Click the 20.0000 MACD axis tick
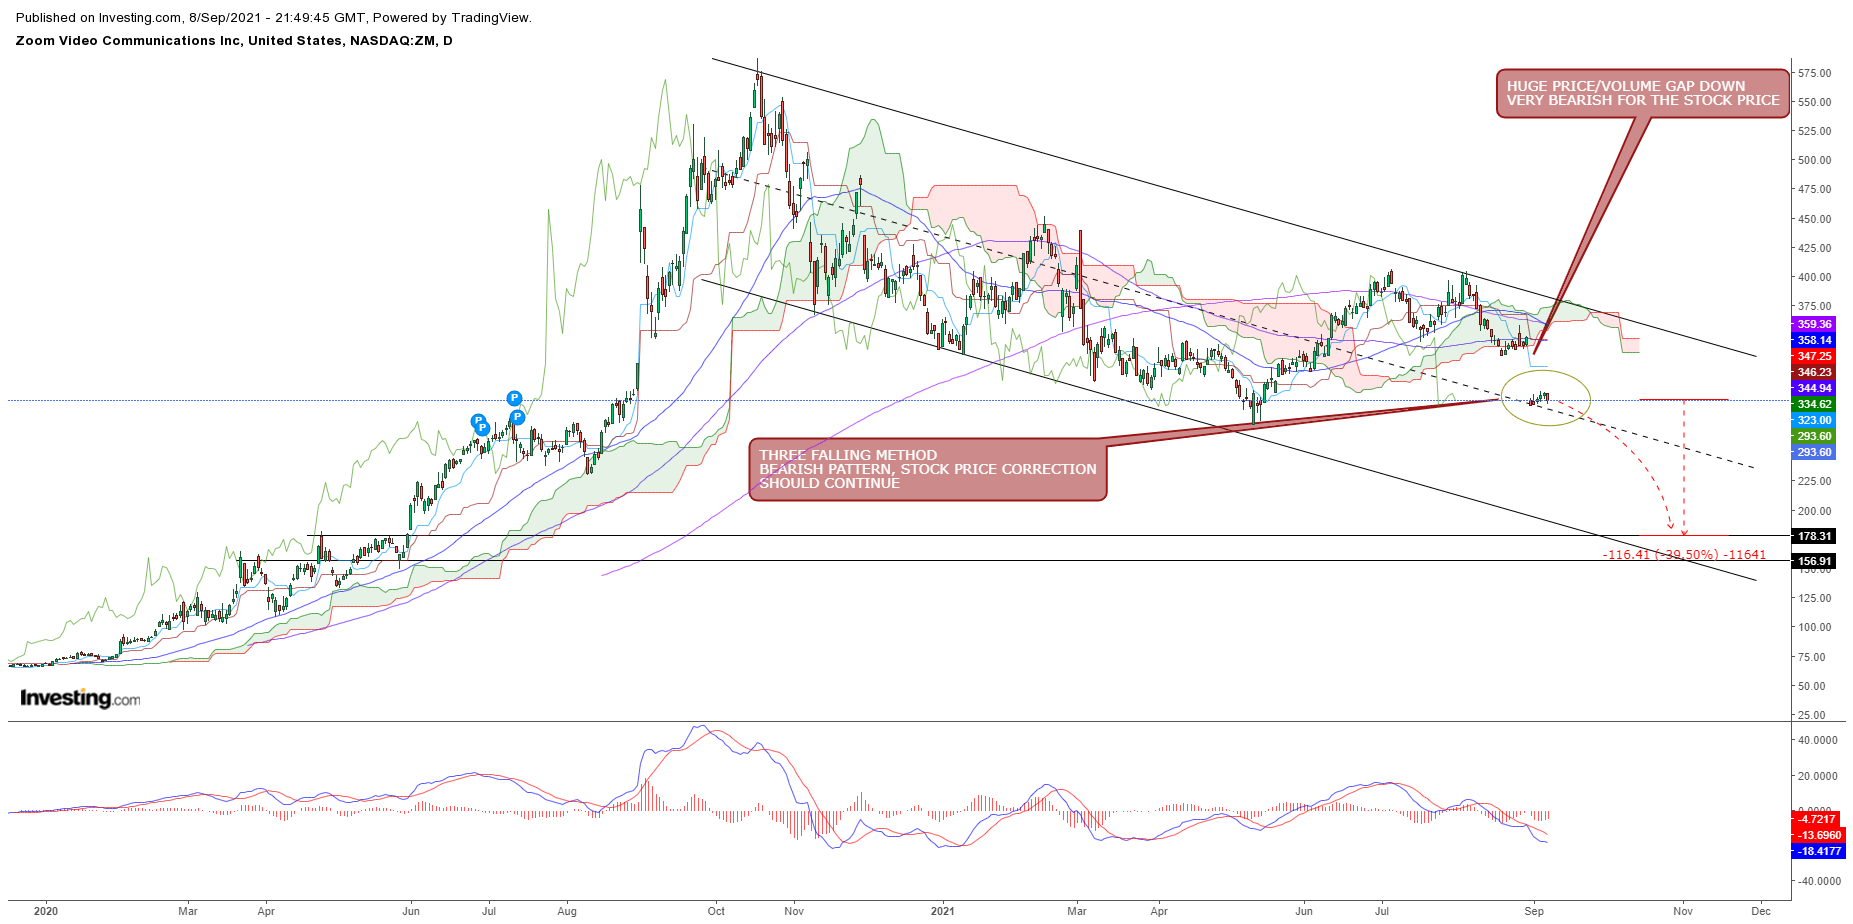Screen dimensions: 1853x924 pos(1817,776)
